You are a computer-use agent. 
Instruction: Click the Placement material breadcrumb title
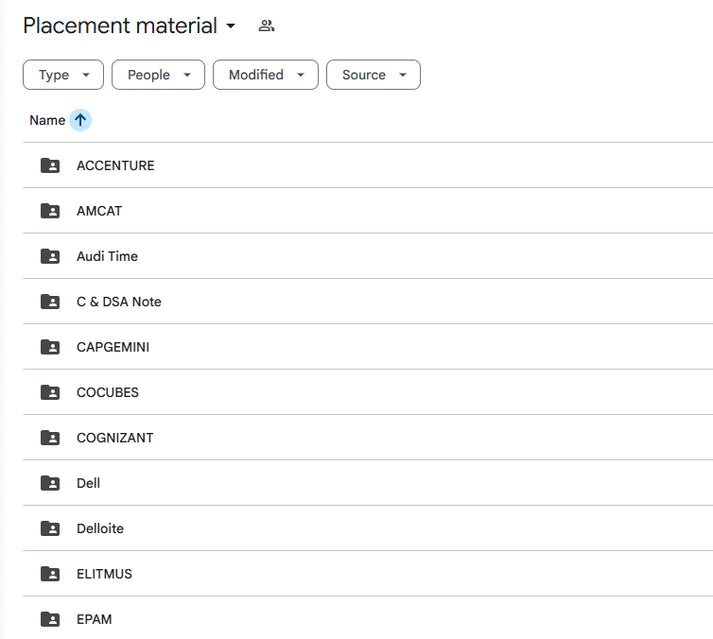tap(120, 26)
